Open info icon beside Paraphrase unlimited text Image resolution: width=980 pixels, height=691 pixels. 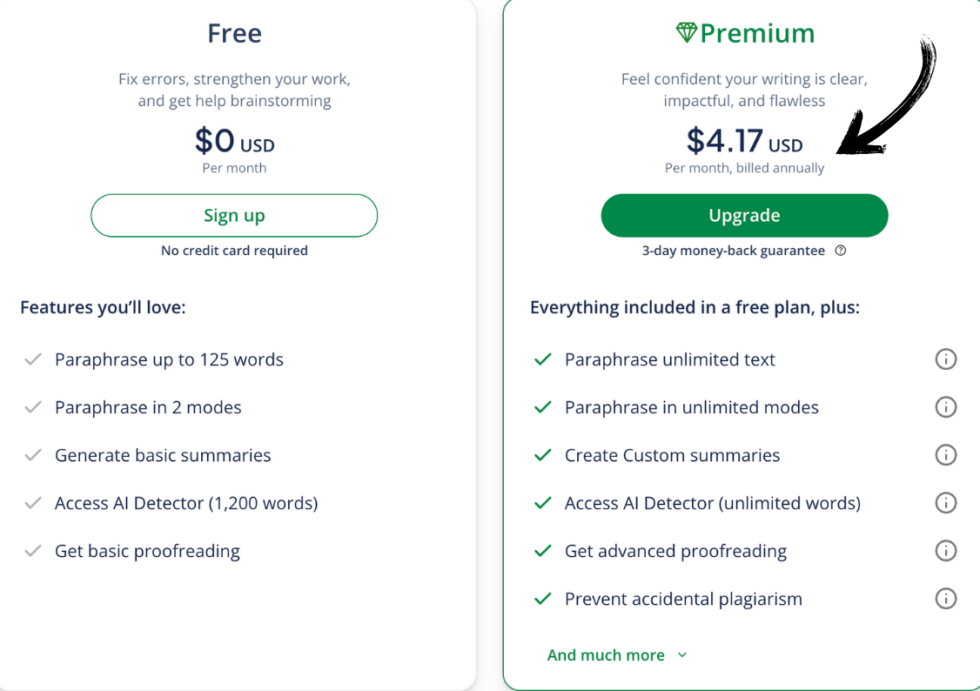point(945,359)
